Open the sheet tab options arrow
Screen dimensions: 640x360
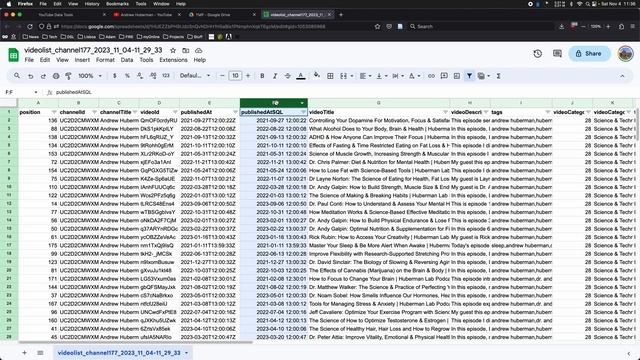pyautogui.click(x=187, y=353)
